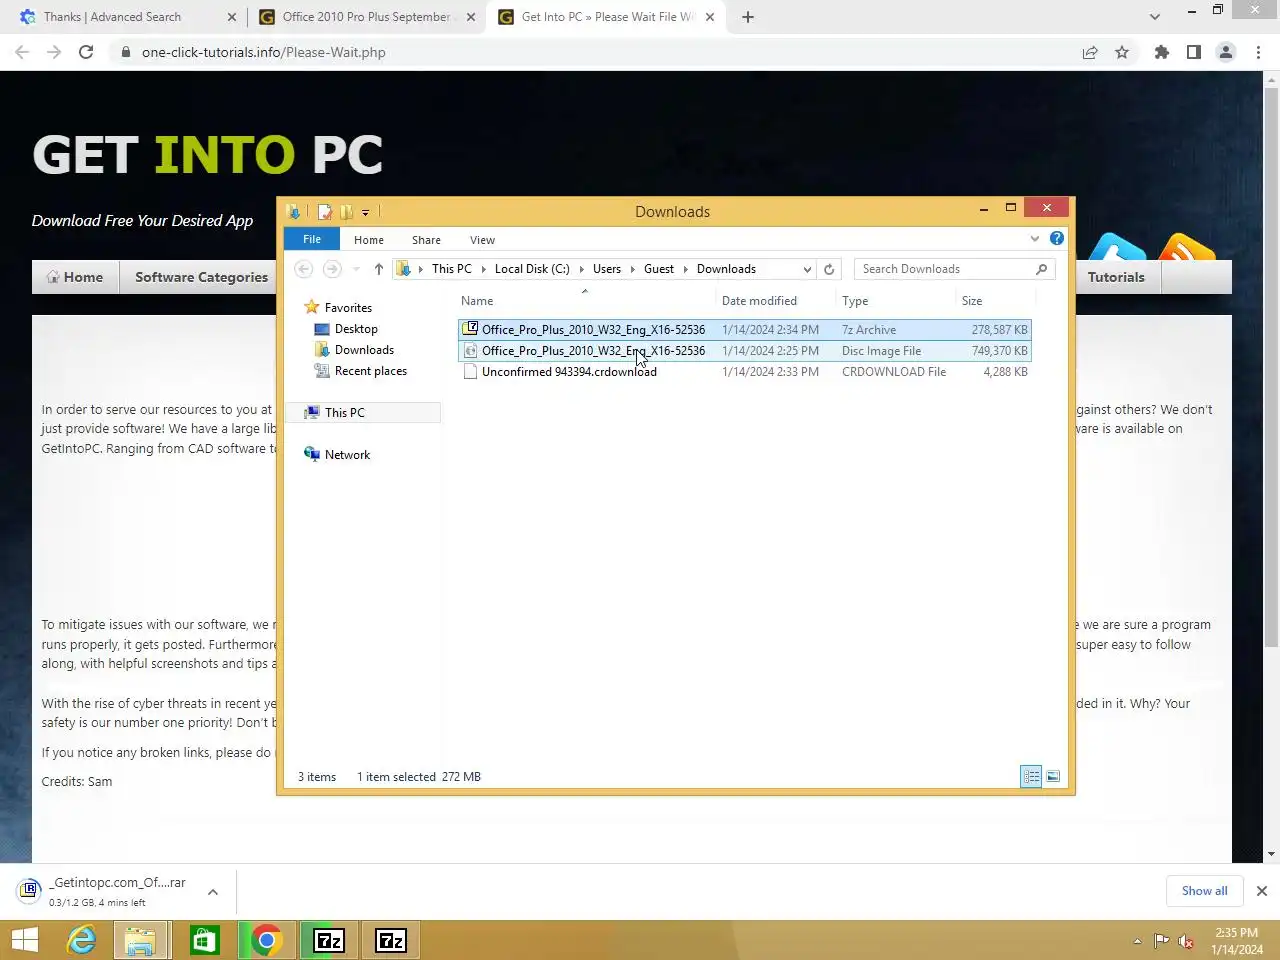Click the CRDOWNLOAD File type cell
This screenshot has height=960, width=1280.
click(894, 371)
